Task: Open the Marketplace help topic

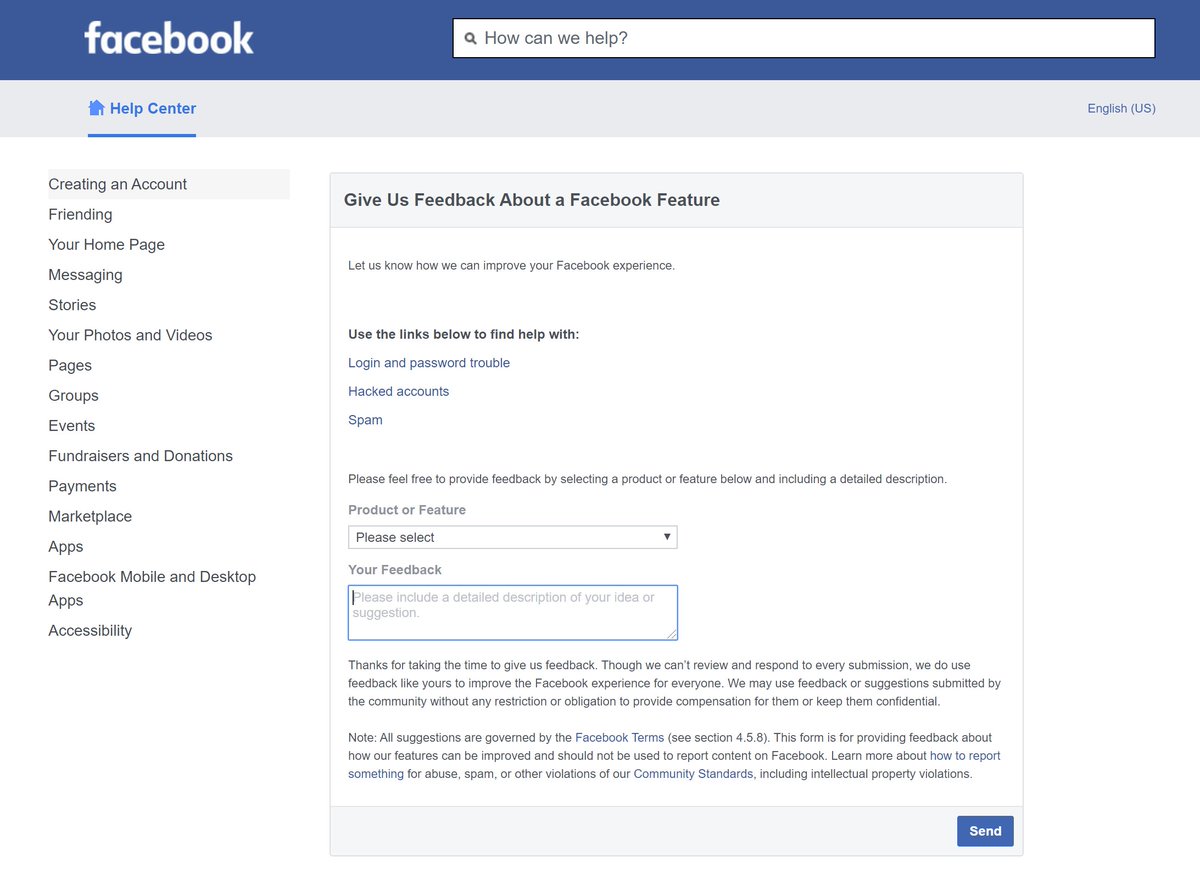Action: (x=90, y=516)
